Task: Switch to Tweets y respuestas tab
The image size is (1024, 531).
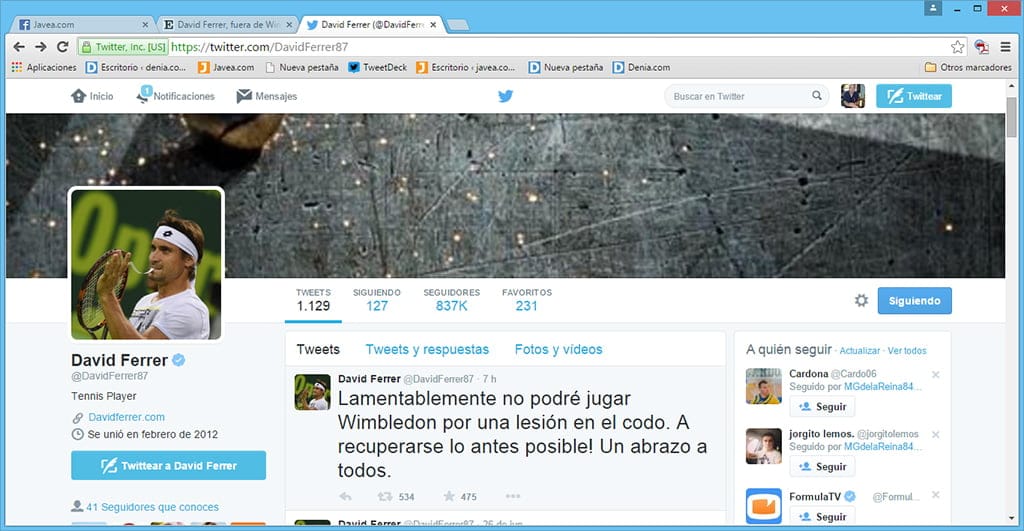Action: pyautogui.click(x=427, y=349)
